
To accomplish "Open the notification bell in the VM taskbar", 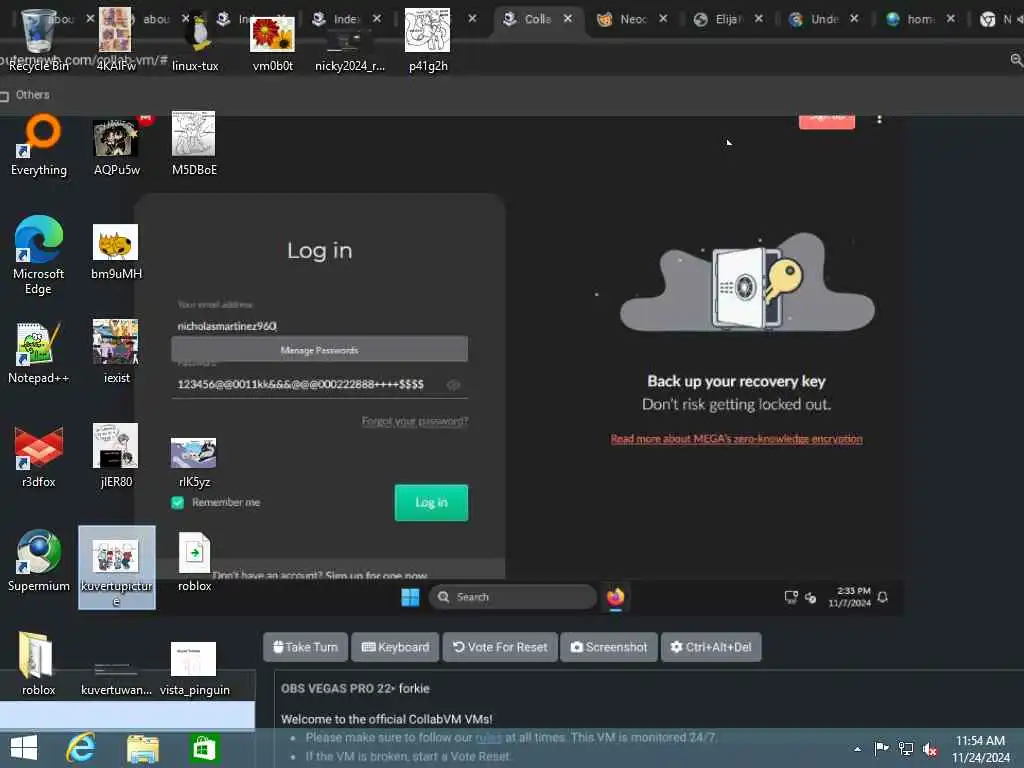I will (x=882, y=597).
